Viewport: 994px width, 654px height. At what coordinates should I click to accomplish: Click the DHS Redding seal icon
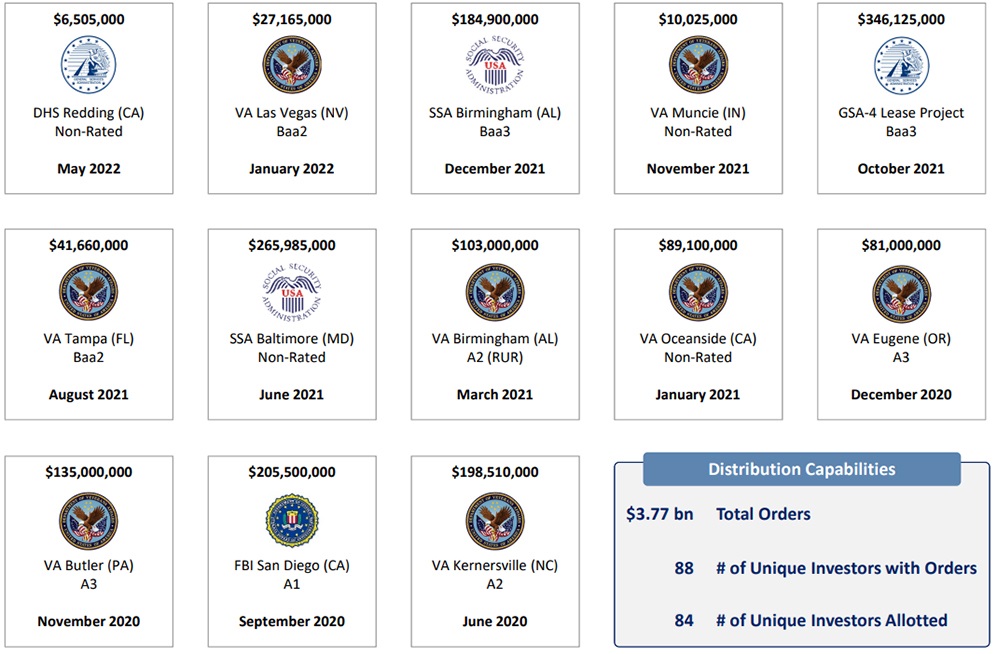point(88,66)
